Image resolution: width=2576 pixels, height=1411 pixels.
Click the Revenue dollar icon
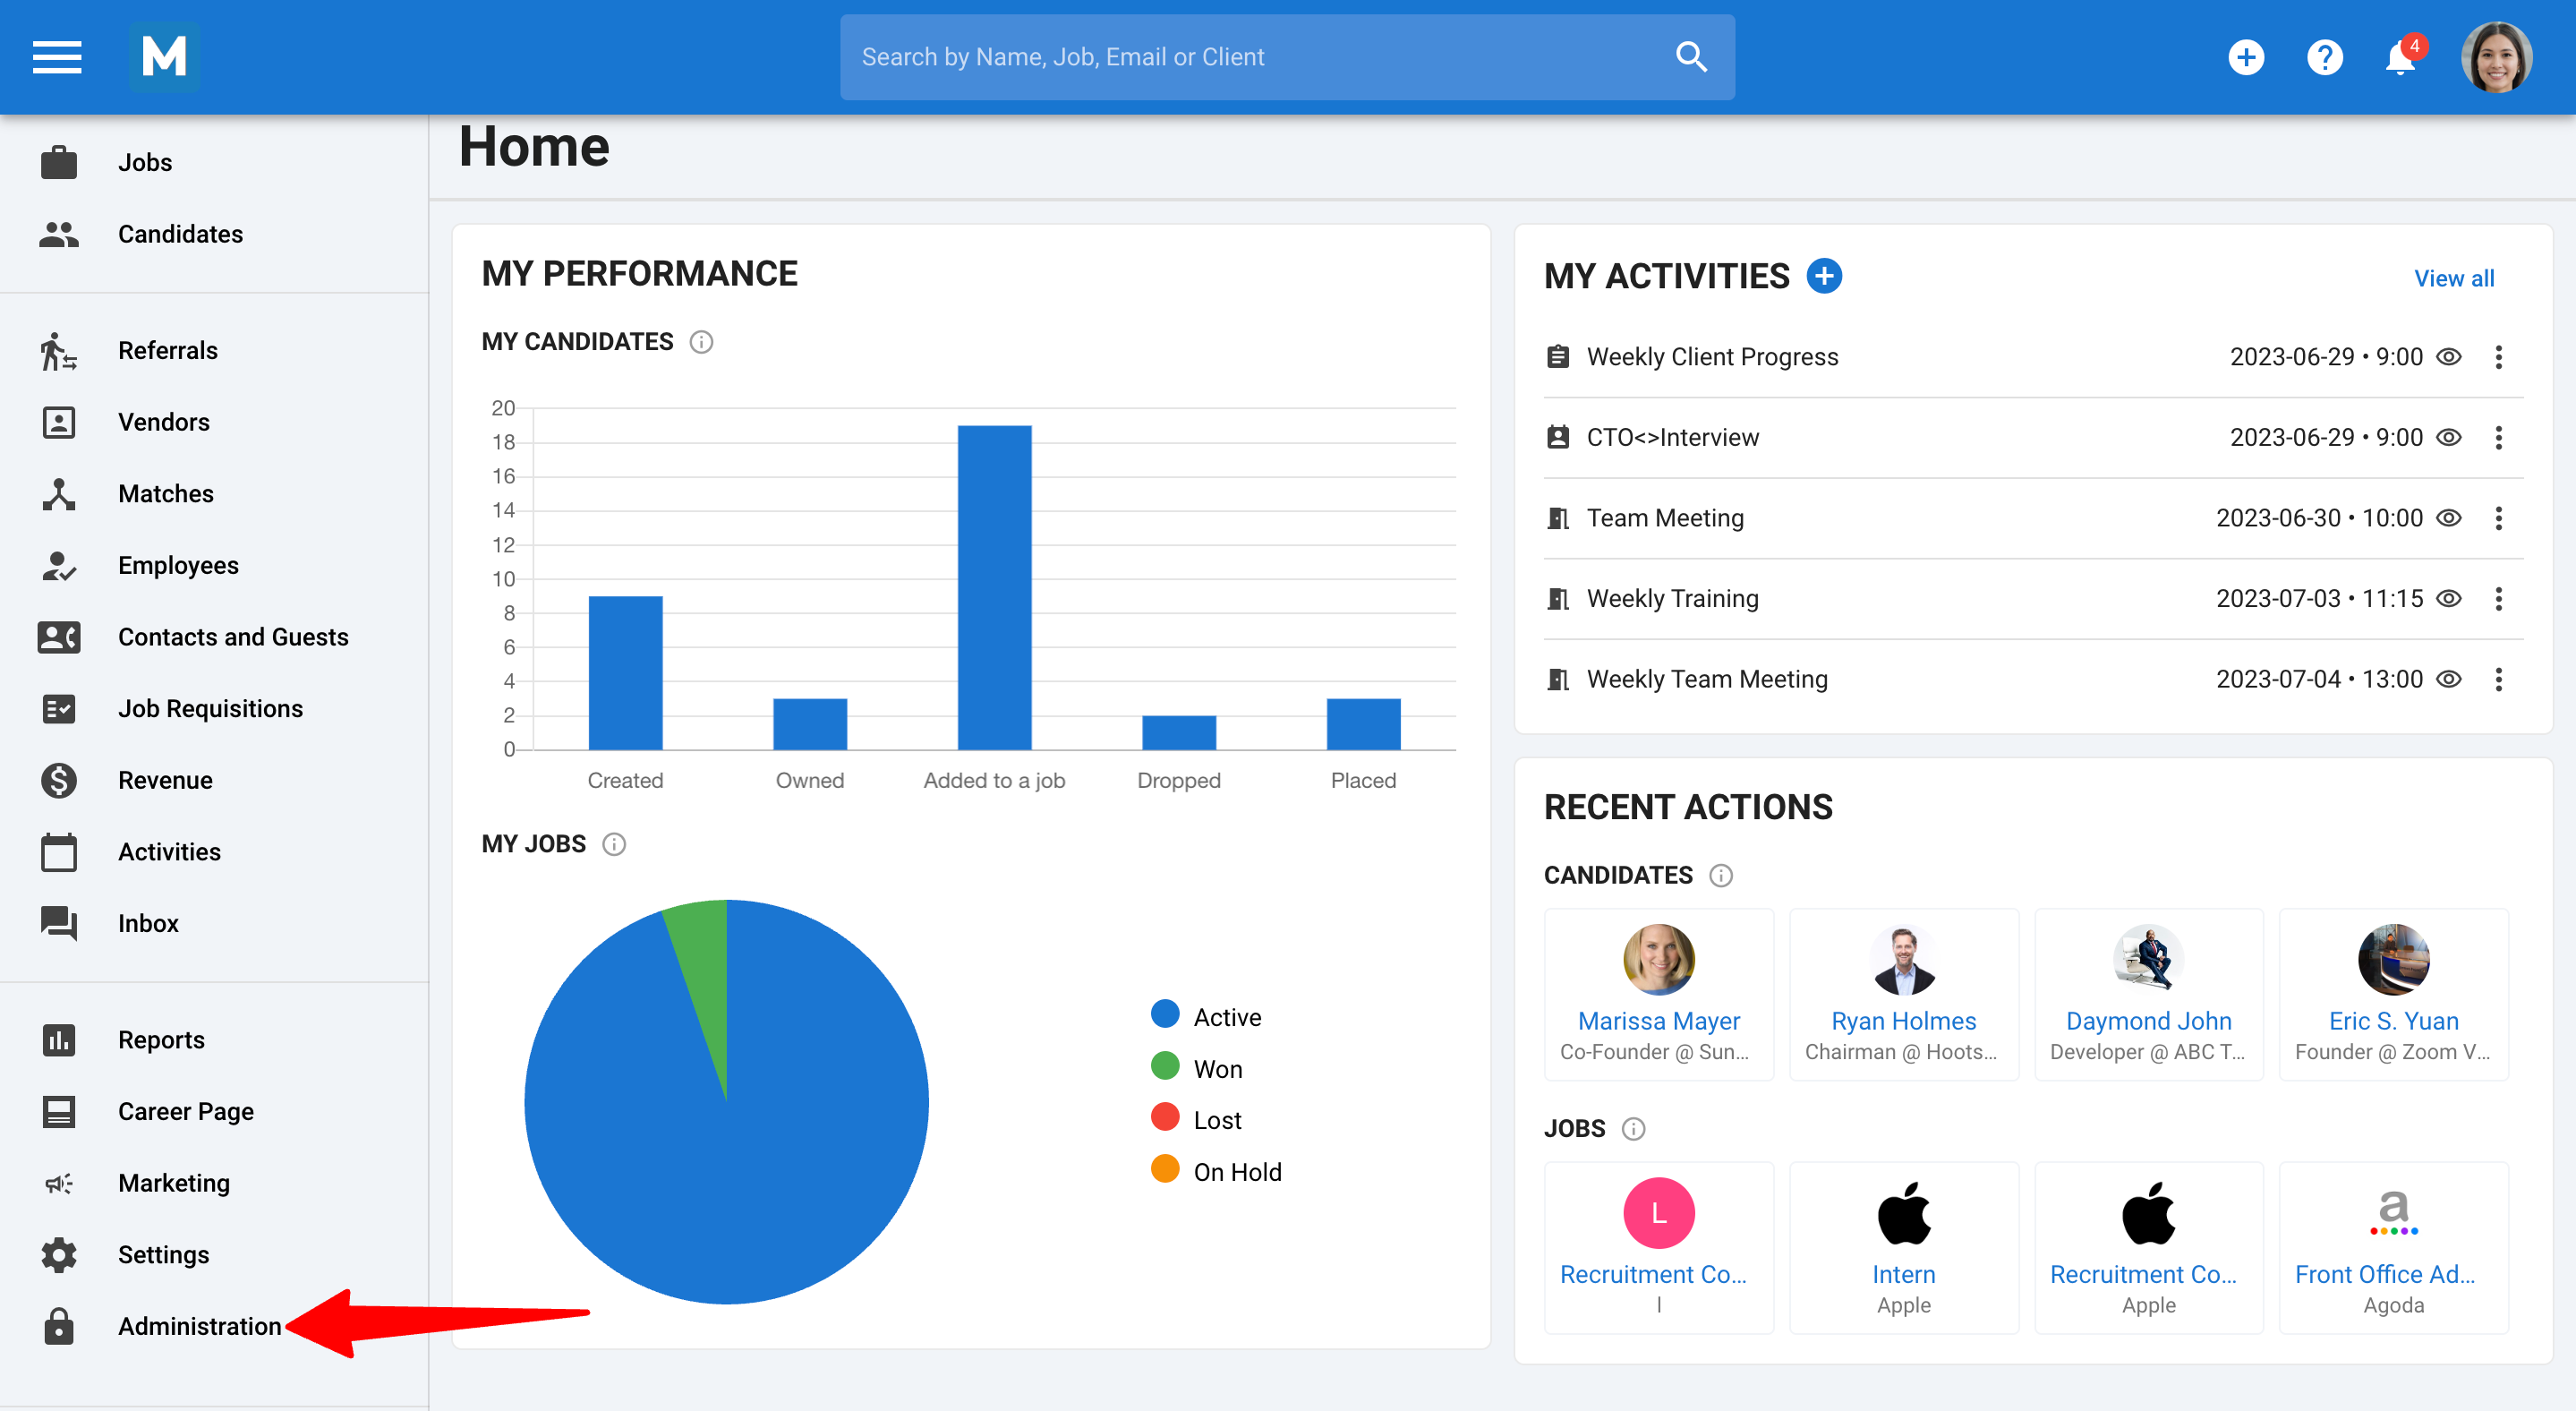pyautogui.click(x=59, y=780)
